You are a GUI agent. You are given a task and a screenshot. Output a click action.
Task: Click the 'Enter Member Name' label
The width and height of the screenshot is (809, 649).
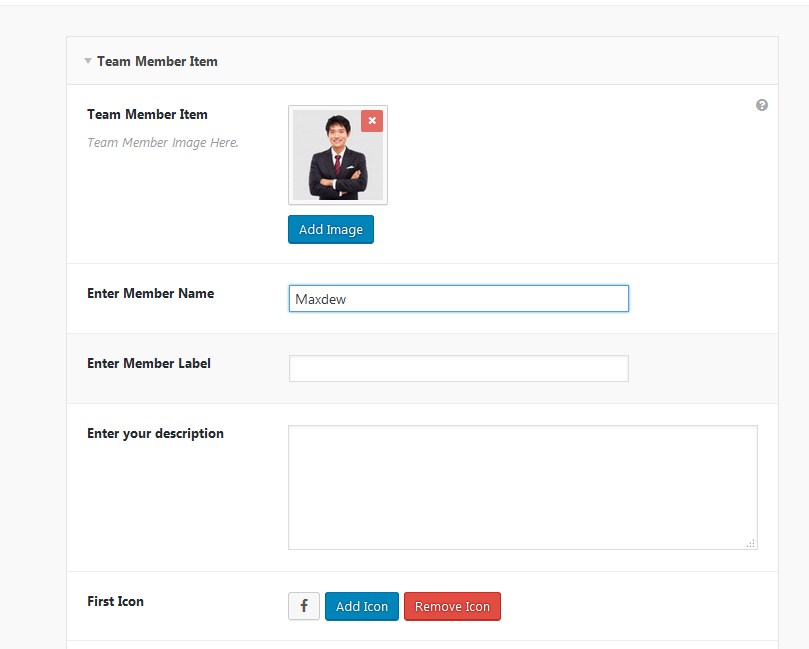pyautogui.click(x=151, y=294)
